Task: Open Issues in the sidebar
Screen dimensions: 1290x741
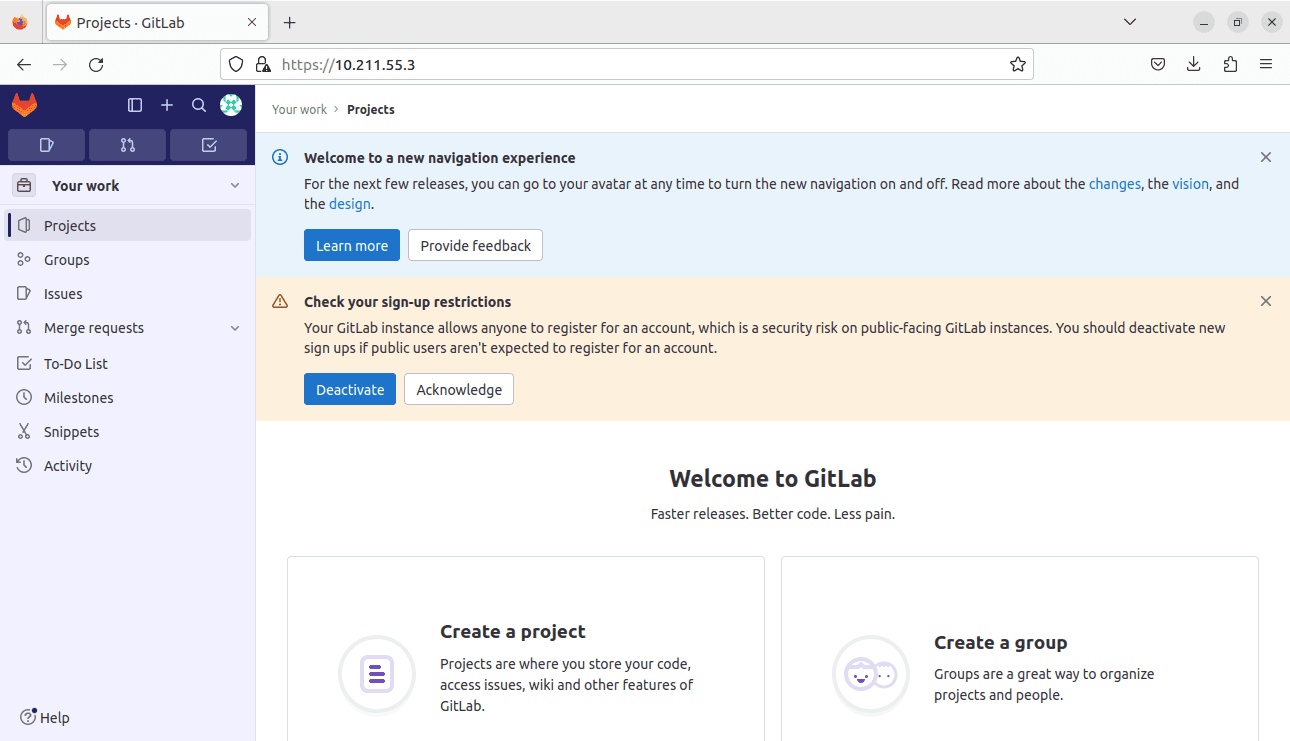Action: (128, 293)
